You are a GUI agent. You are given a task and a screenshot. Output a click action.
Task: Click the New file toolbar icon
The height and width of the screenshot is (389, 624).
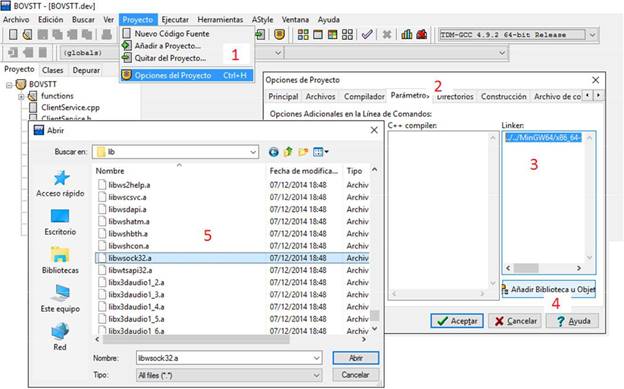[x=13, y=35]
